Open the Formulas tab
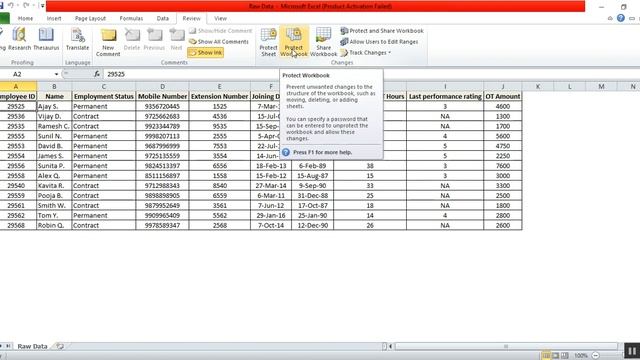640x360 pixels. pos(131,18)
